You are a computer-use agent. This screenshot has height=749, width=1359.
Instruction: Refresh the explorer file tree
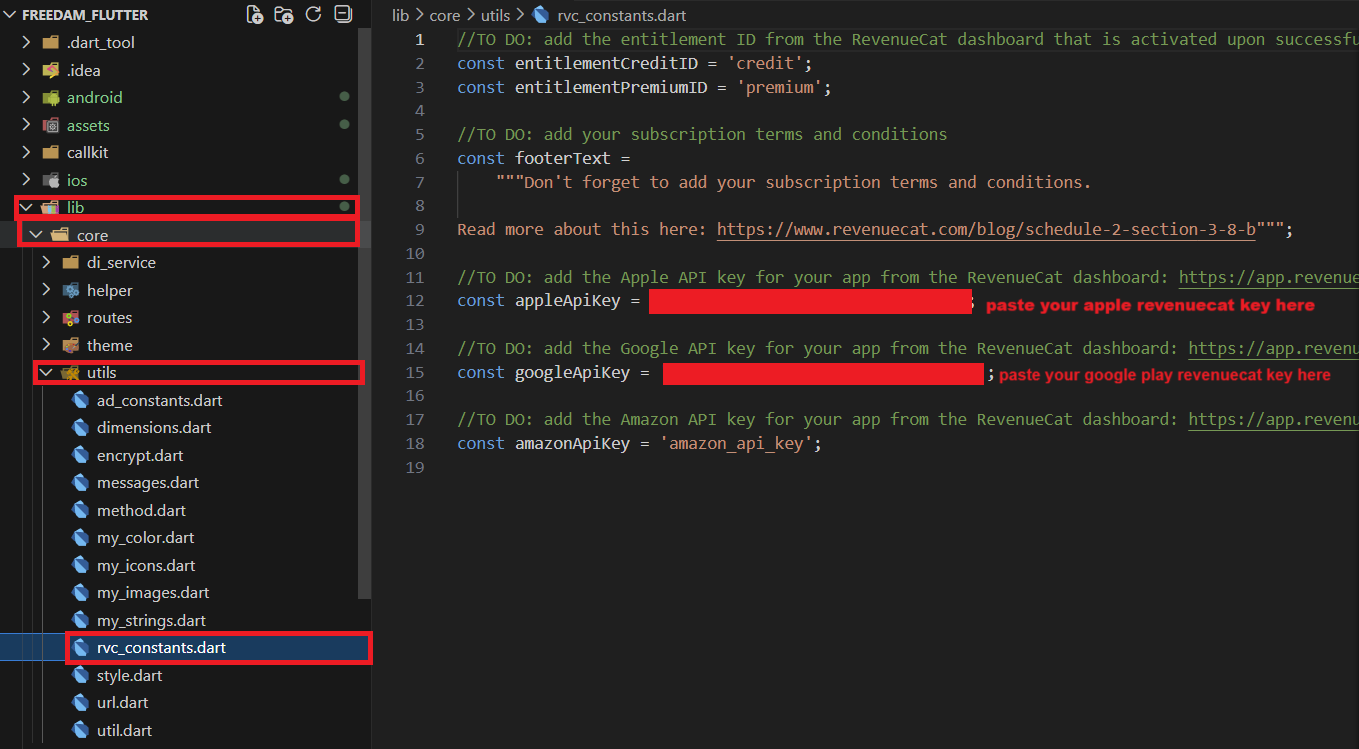pos(313,15)
